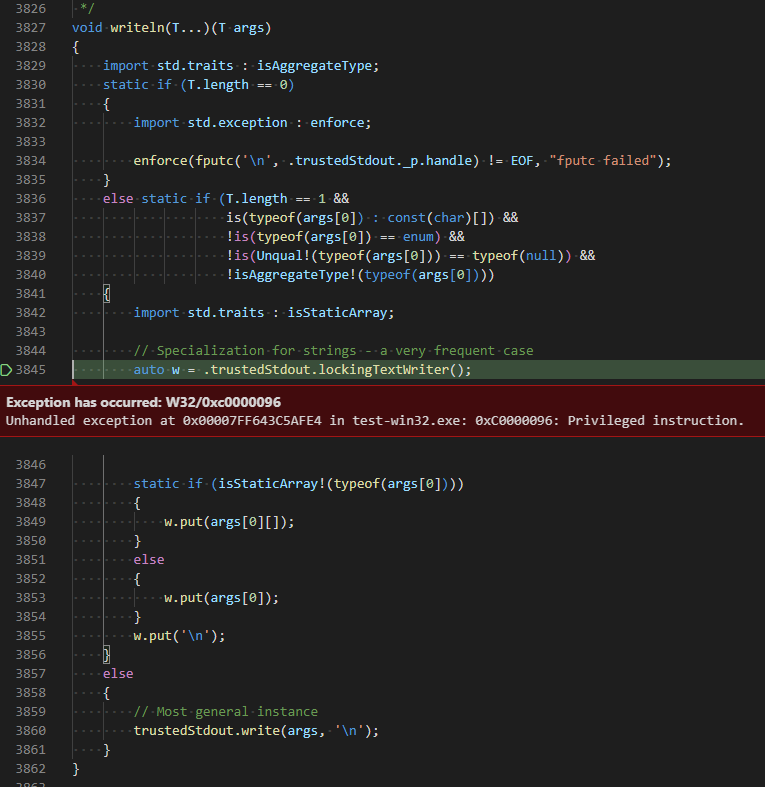Click 'w.put(args[0]);' on line 3853
765x787 pixels.
(x=221, y=598)
